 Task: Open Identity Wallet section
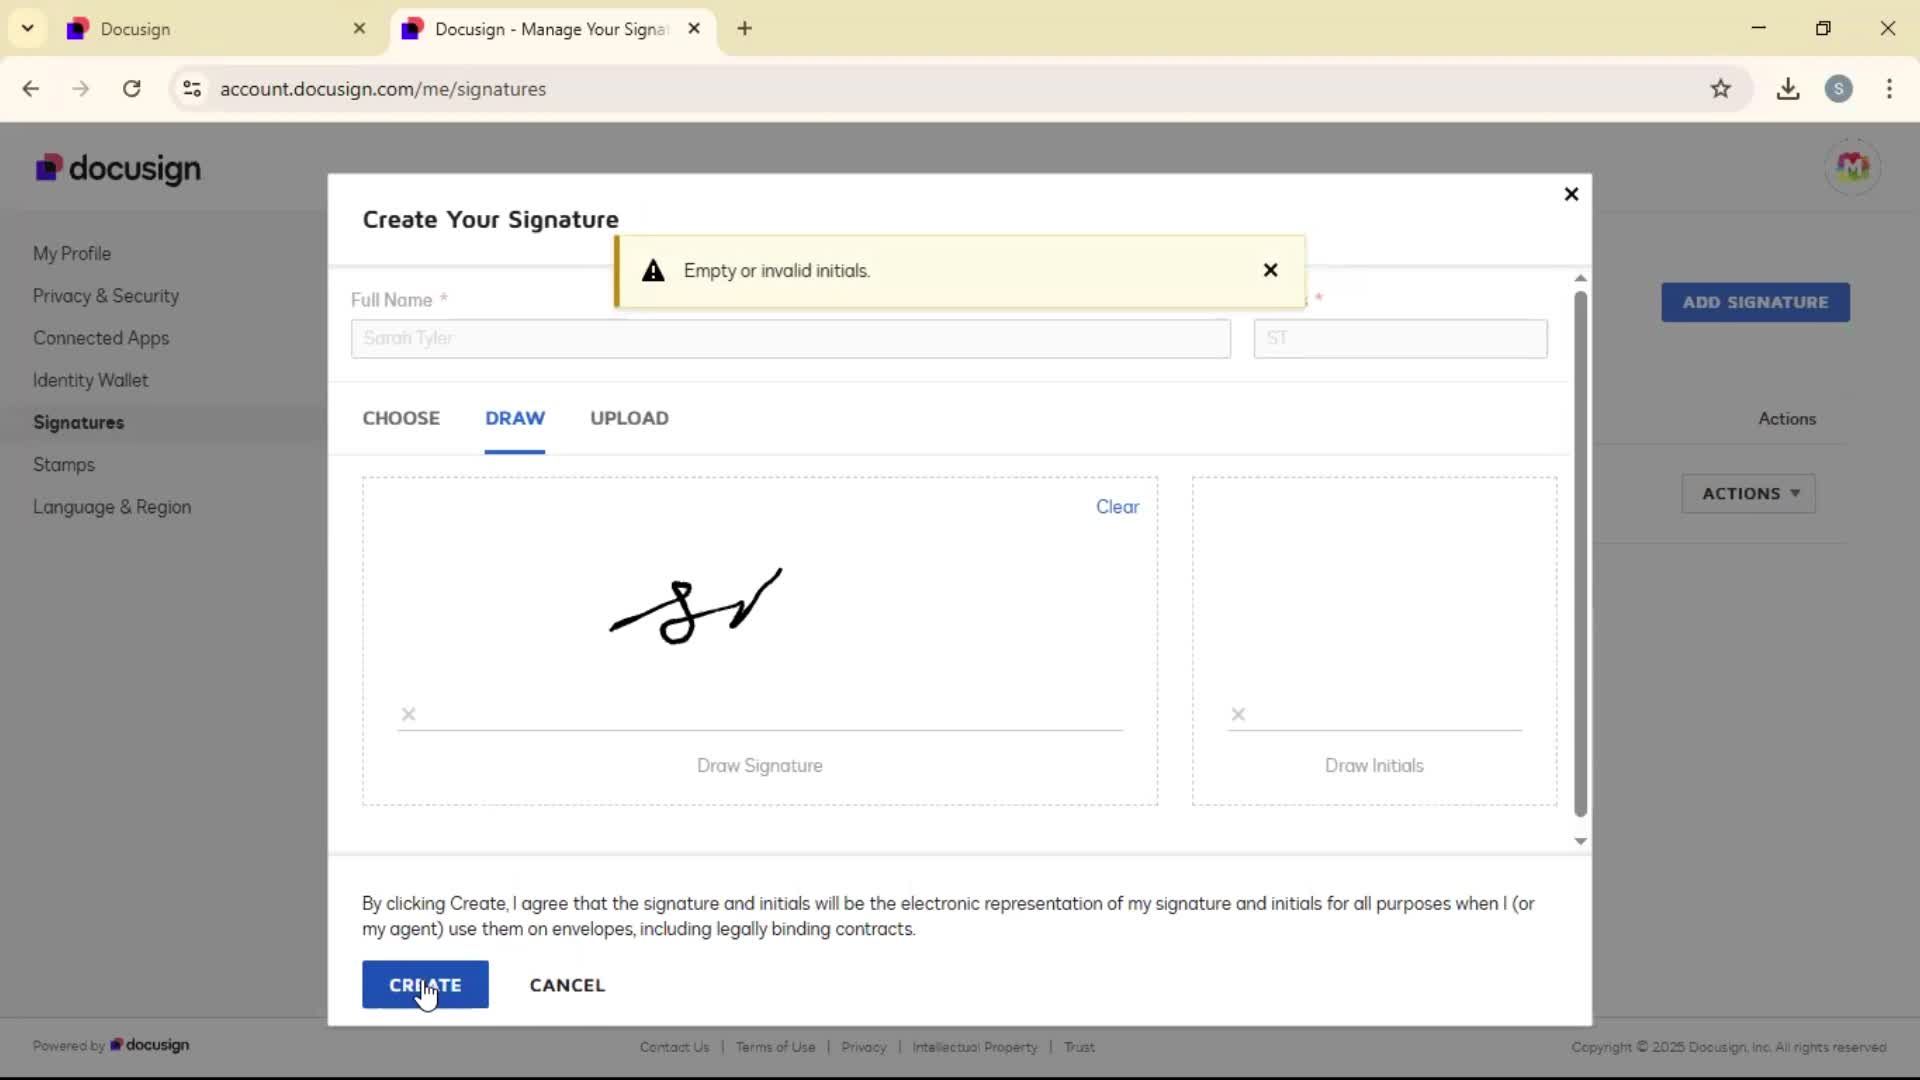(x=90, y=380)
